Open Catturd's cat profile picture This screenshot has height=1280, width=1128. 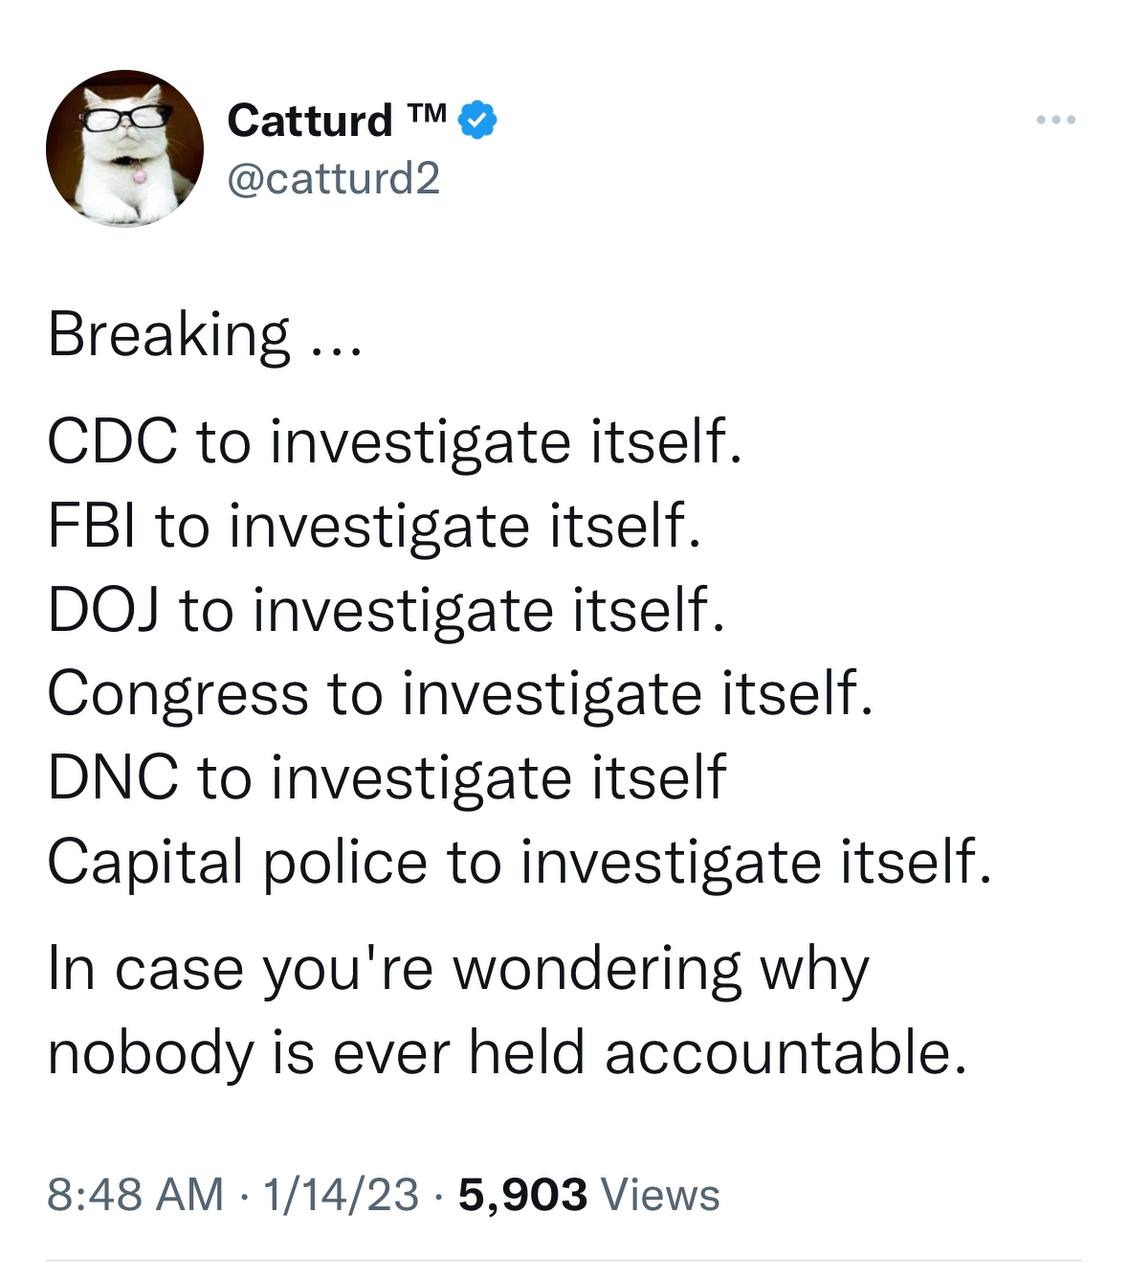125,148
